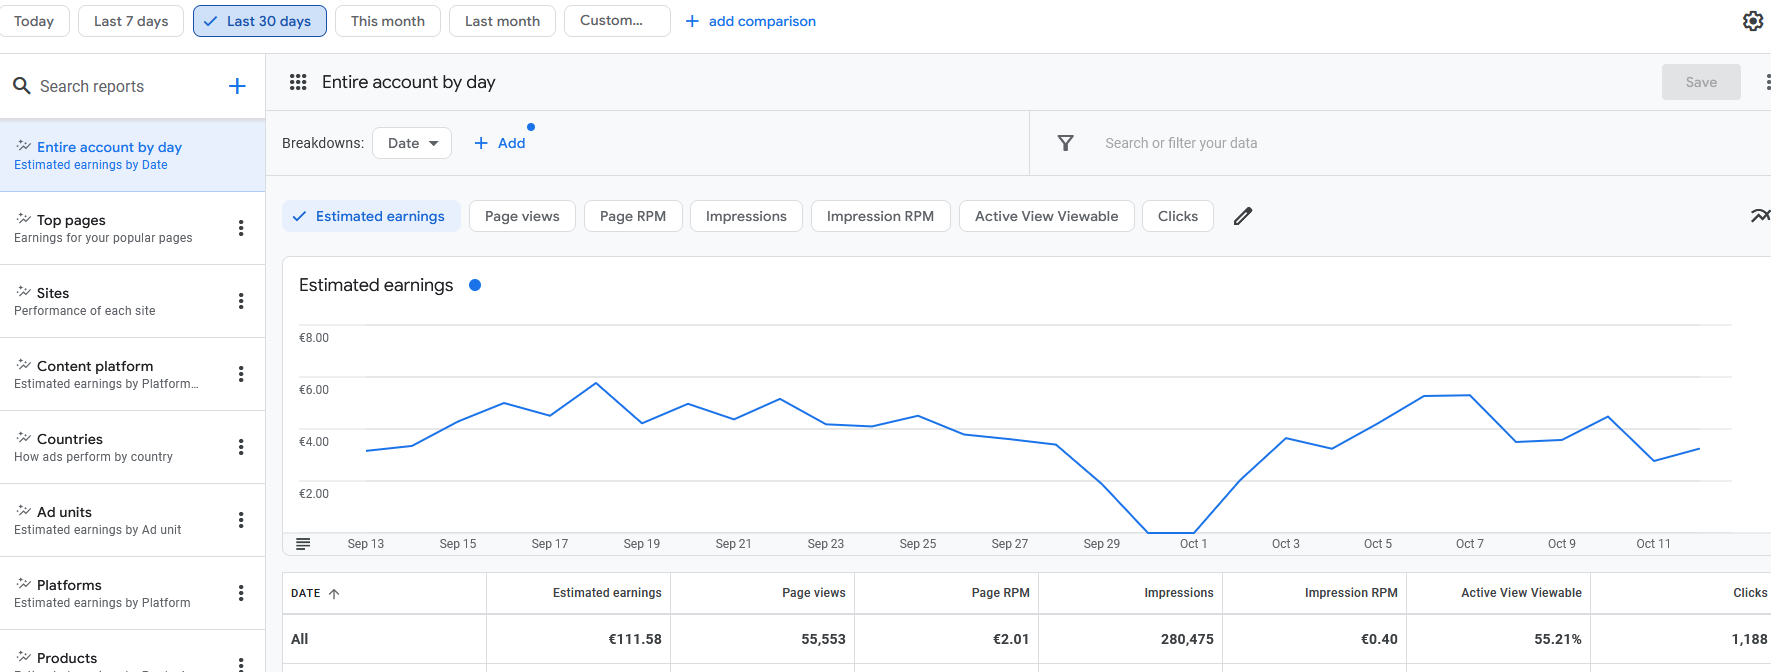Switch chart type via trend icon
The height and width of the screenshot is (672, 1771).
tap(1759, 216)
